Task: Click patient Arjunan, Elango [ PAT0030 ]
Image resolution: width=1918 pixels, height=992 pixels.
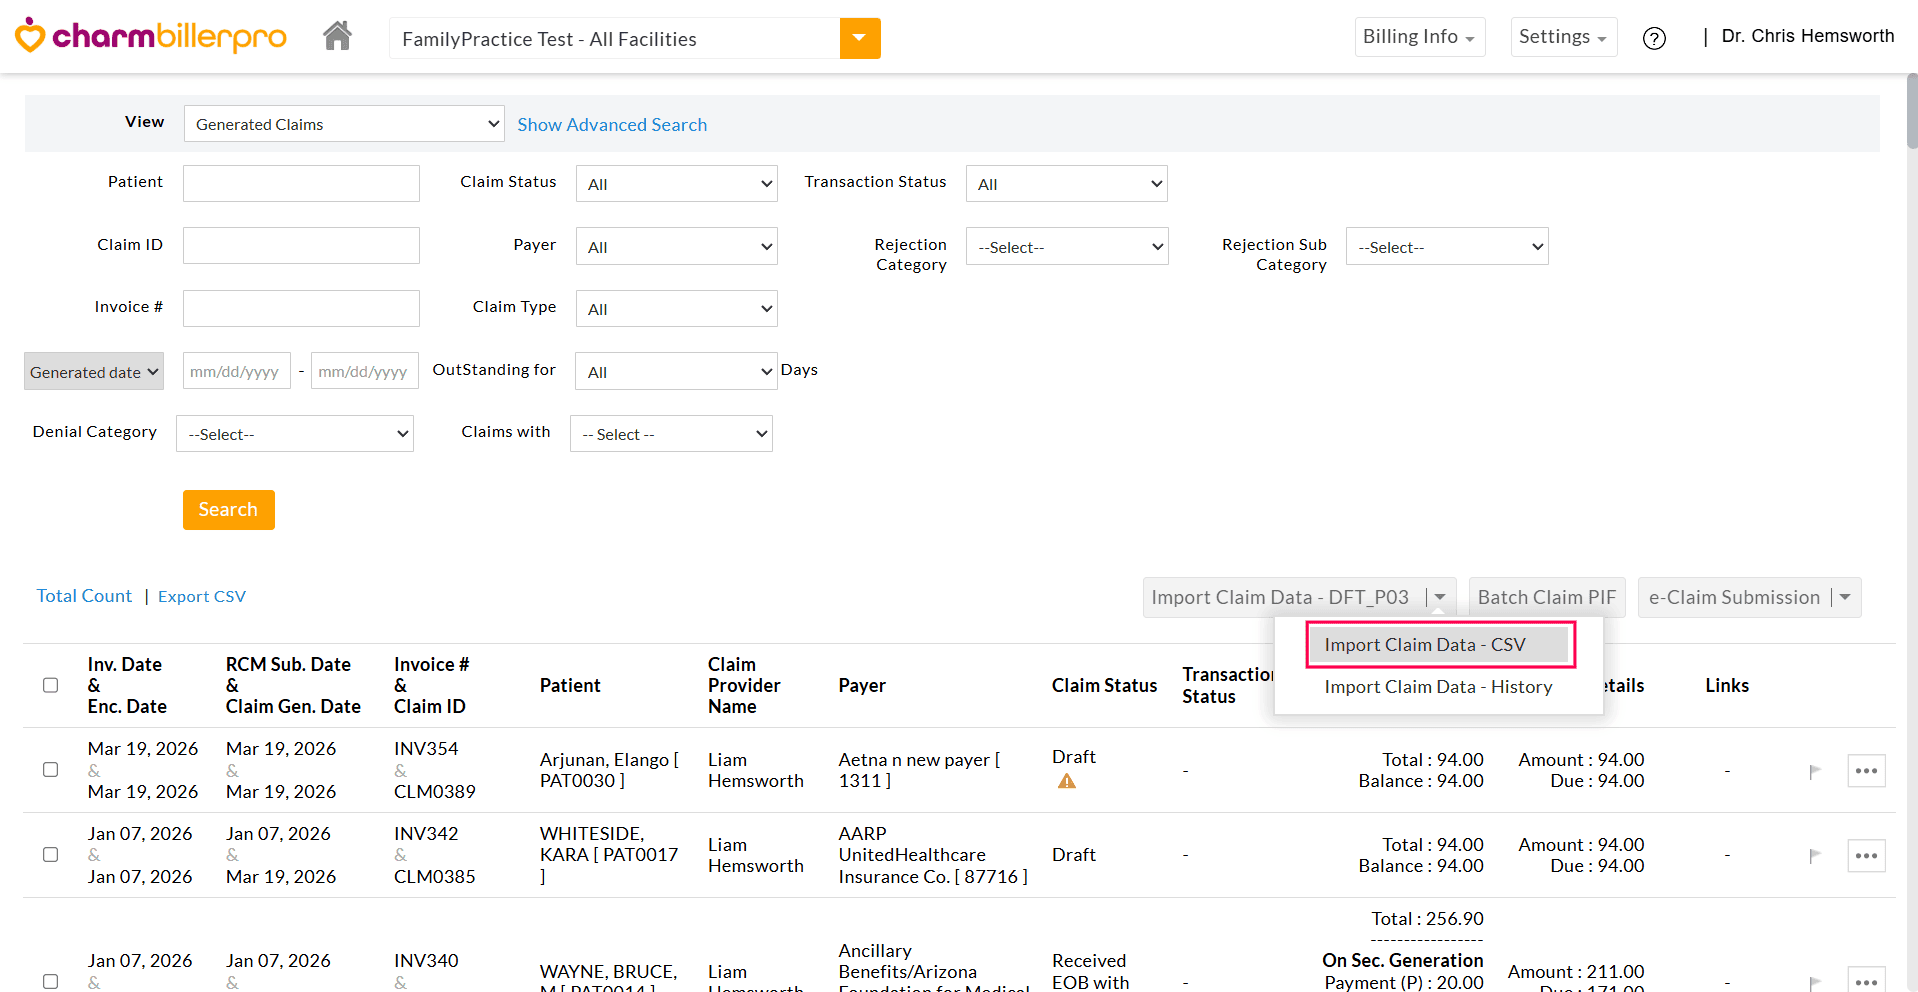Action: 609,770
